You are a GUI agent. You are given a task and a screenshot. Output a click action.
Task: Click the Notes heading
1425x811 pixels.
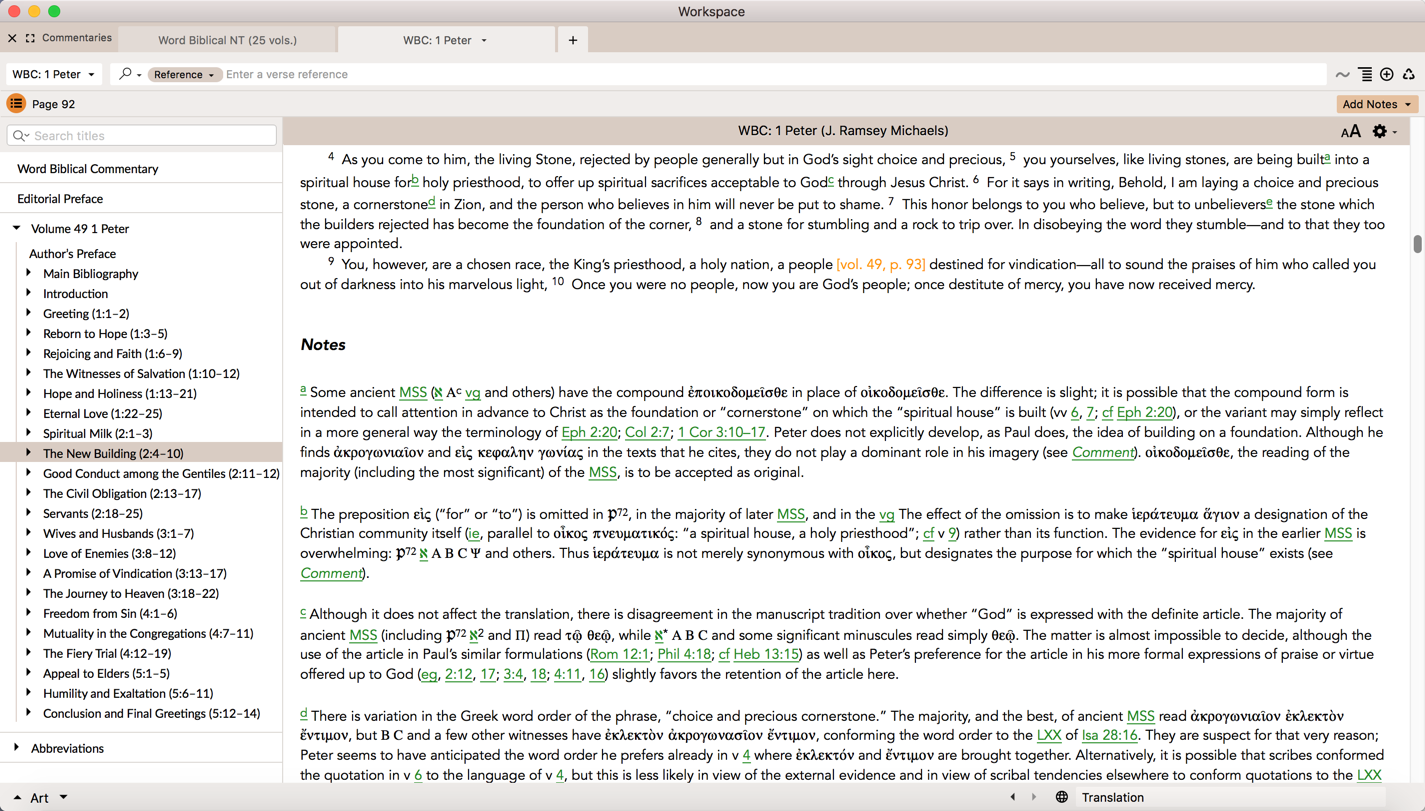[x=323, y=344]
